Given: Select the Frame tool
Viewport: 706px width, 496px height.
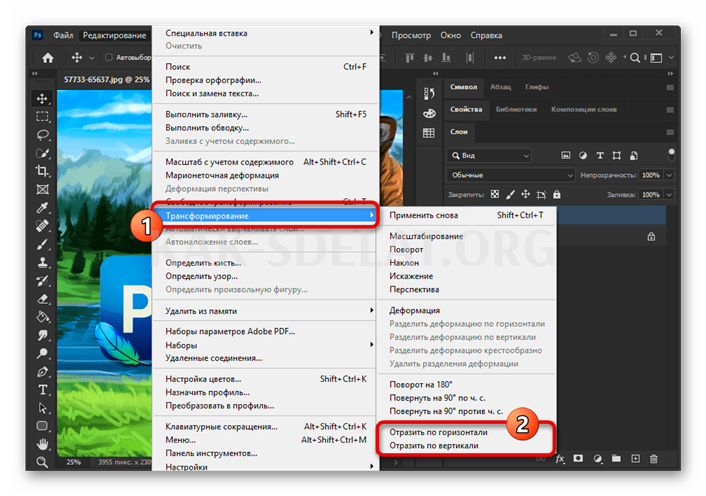Looking at the screenshot, I should 42,189.
